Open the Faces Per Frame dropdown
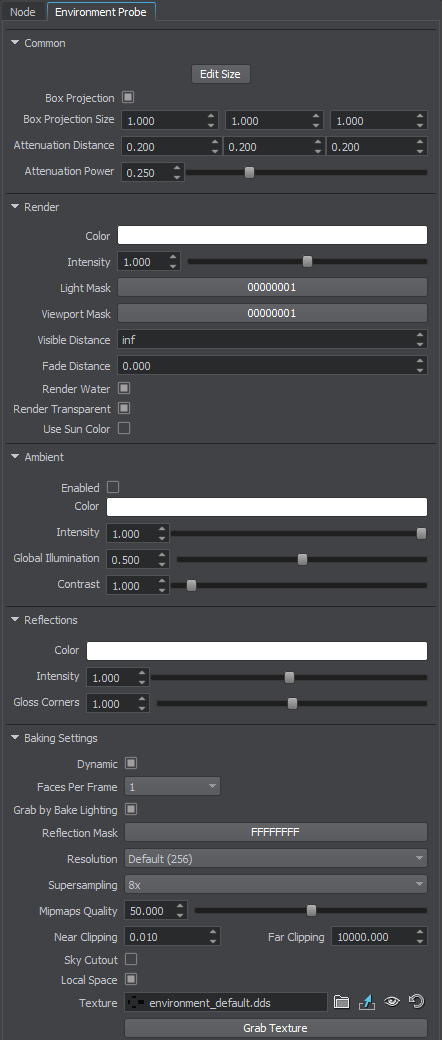 173,787
